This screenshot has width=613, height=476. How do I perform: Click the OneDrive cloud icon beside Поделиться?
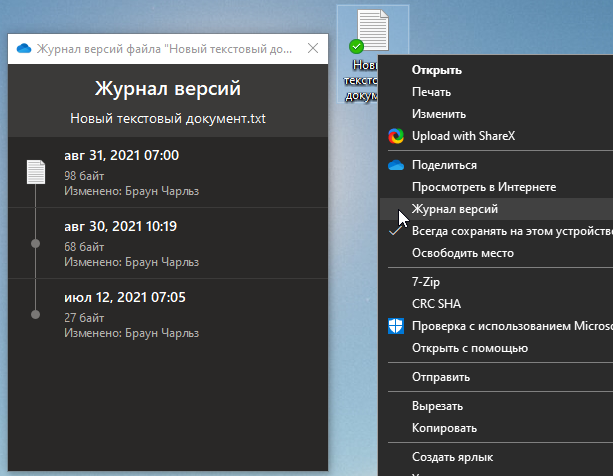point(396,165)
